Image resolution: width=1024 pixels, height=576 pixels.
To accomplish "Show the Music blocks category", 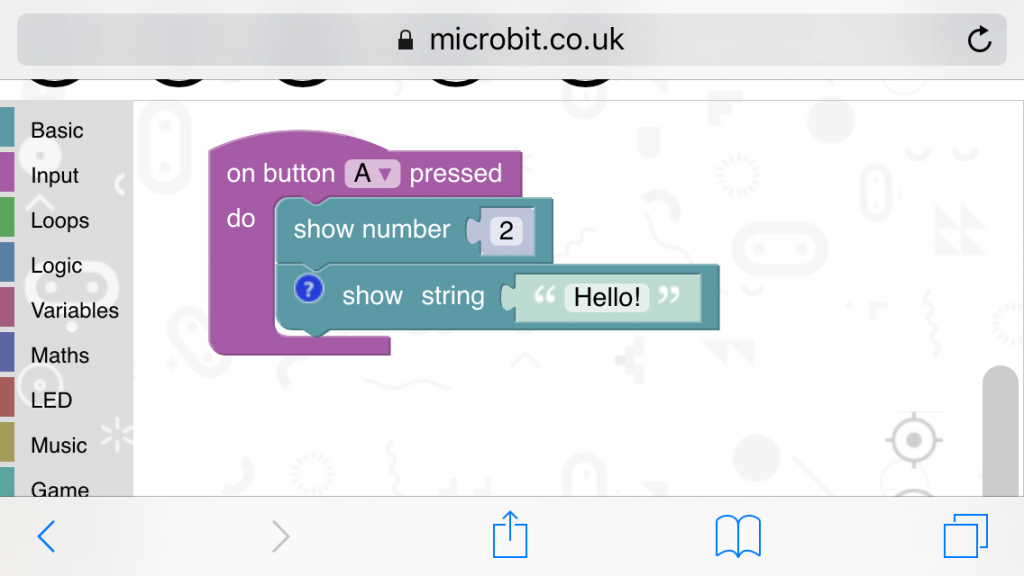I will [59, 445].
